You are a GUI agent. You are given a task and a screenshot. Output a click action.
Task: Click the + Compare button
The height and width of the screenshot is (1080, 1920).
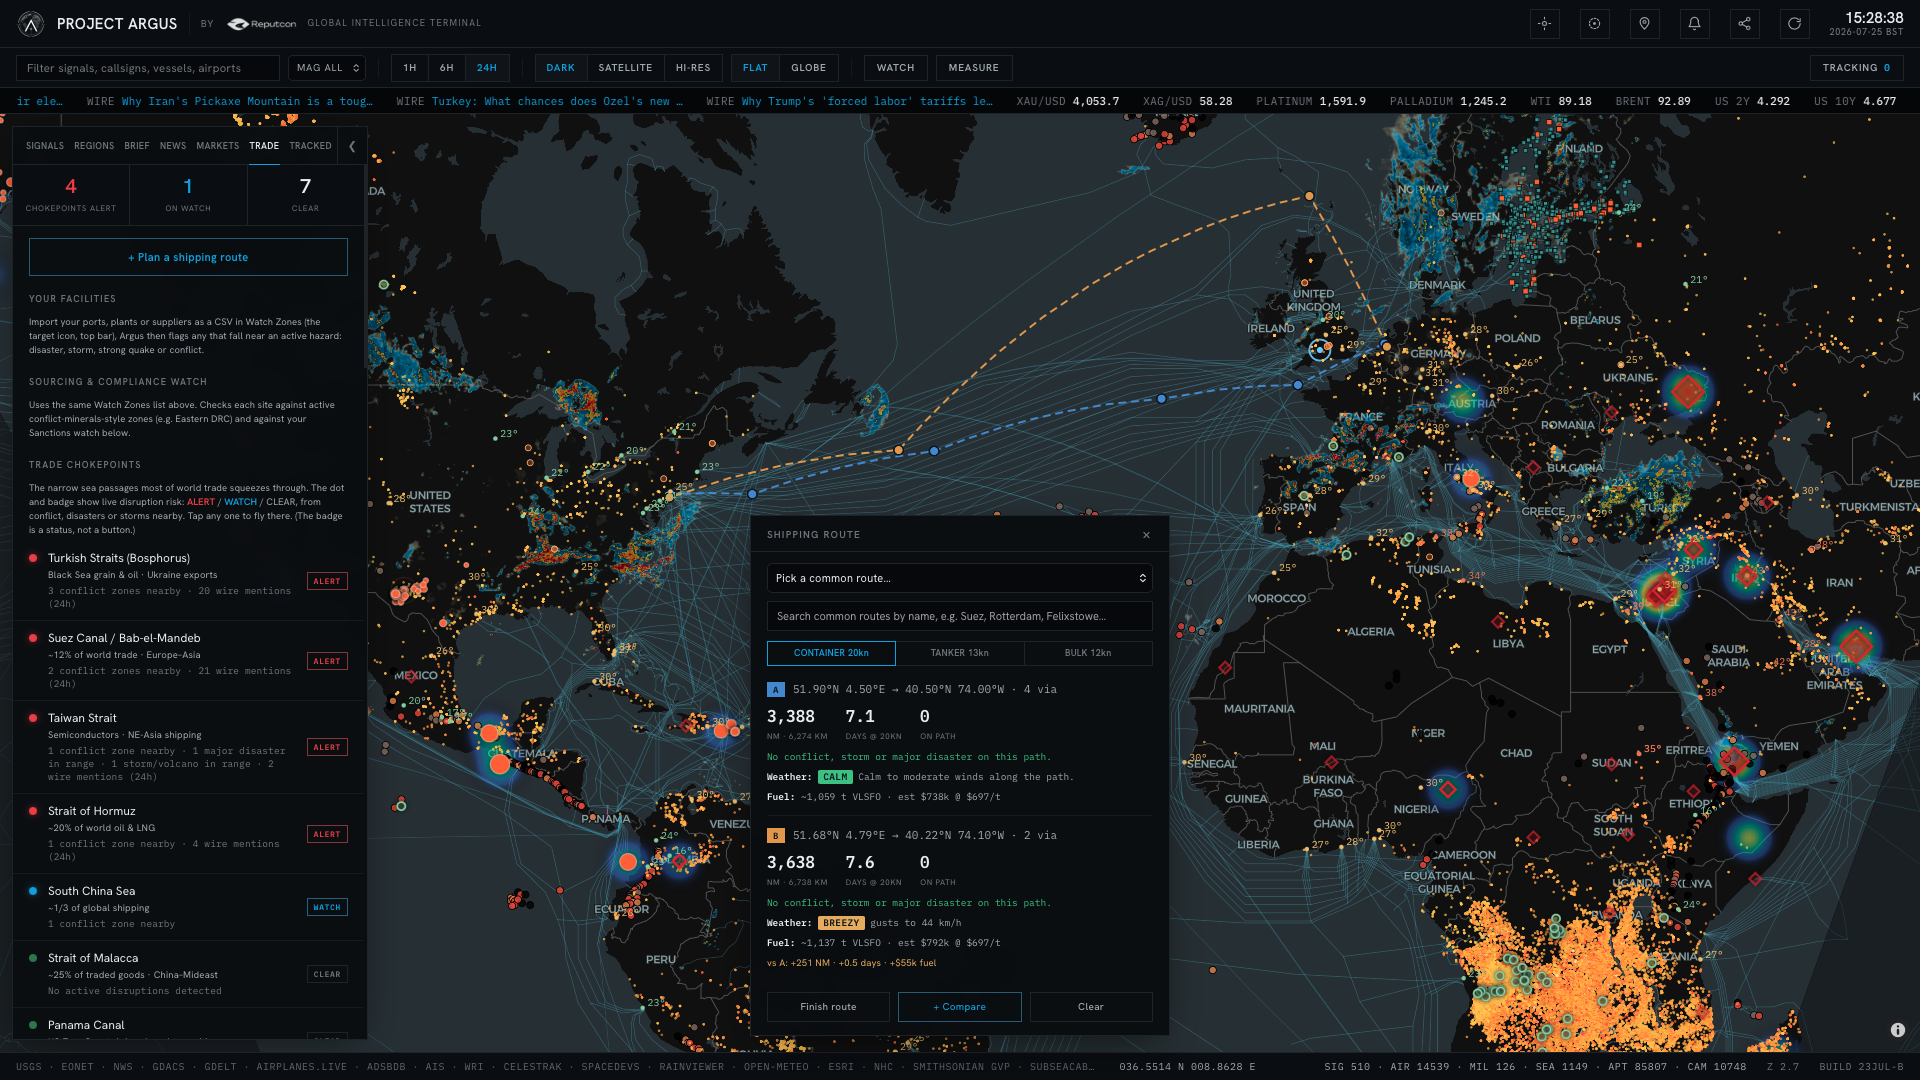960,1007
